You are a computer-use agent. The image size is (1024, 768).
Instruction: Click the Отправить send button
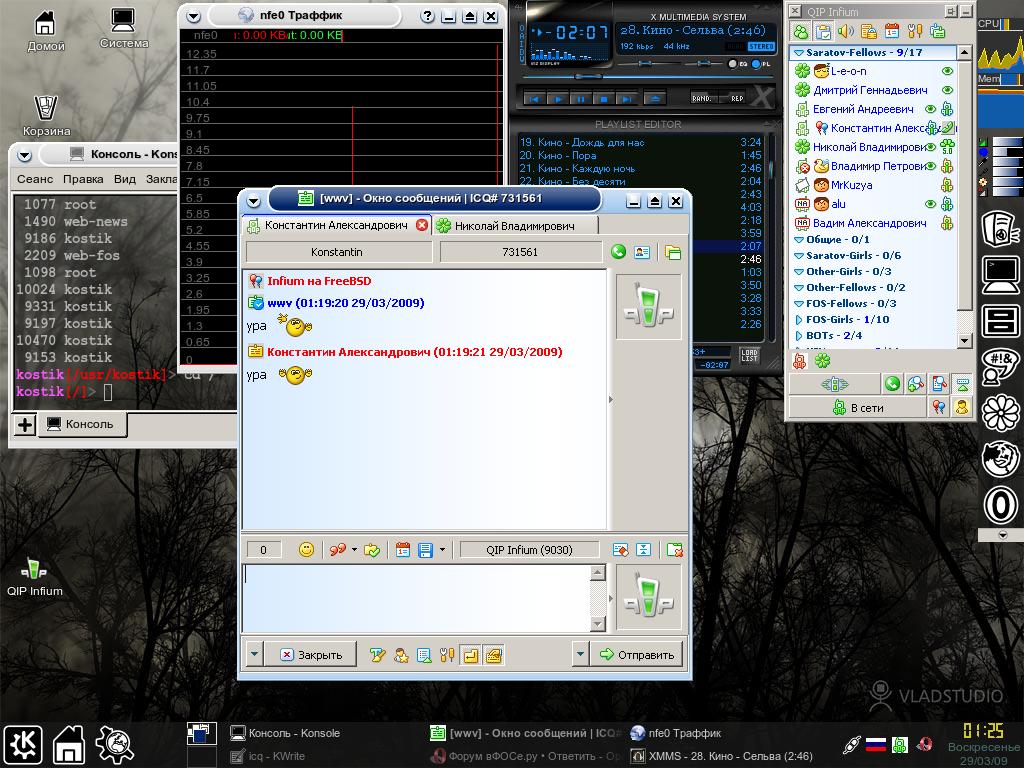pos(637,655)
